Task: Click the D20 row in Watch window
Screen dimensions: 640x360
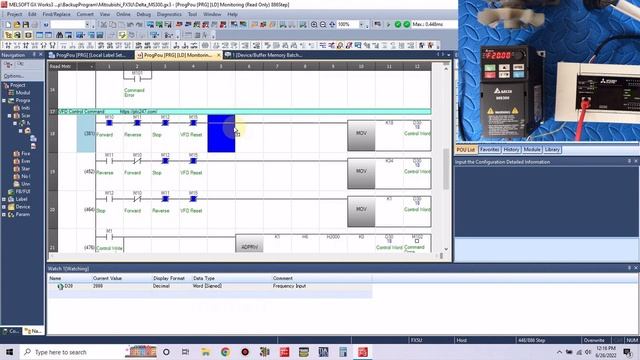Action: [x=210, y=286]
